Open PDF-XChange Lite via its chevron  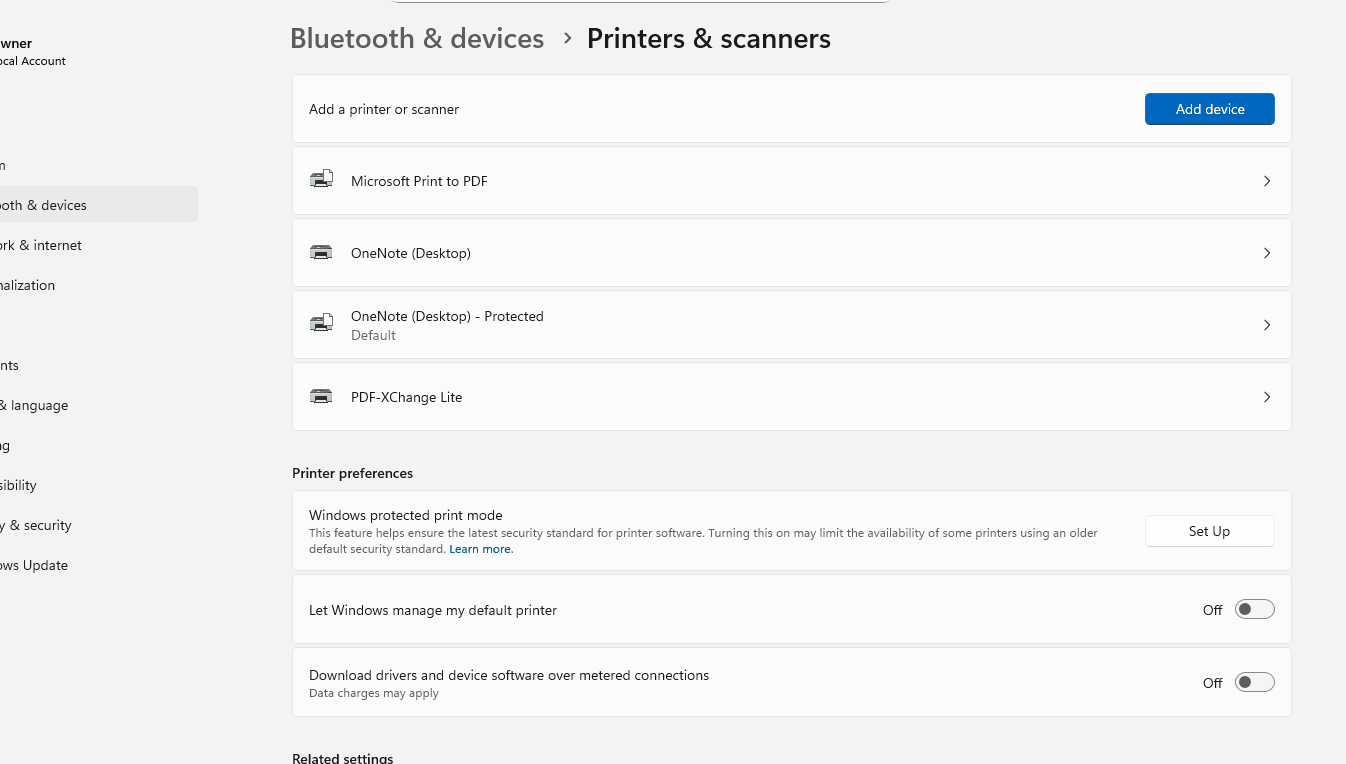pos(1266,397)
